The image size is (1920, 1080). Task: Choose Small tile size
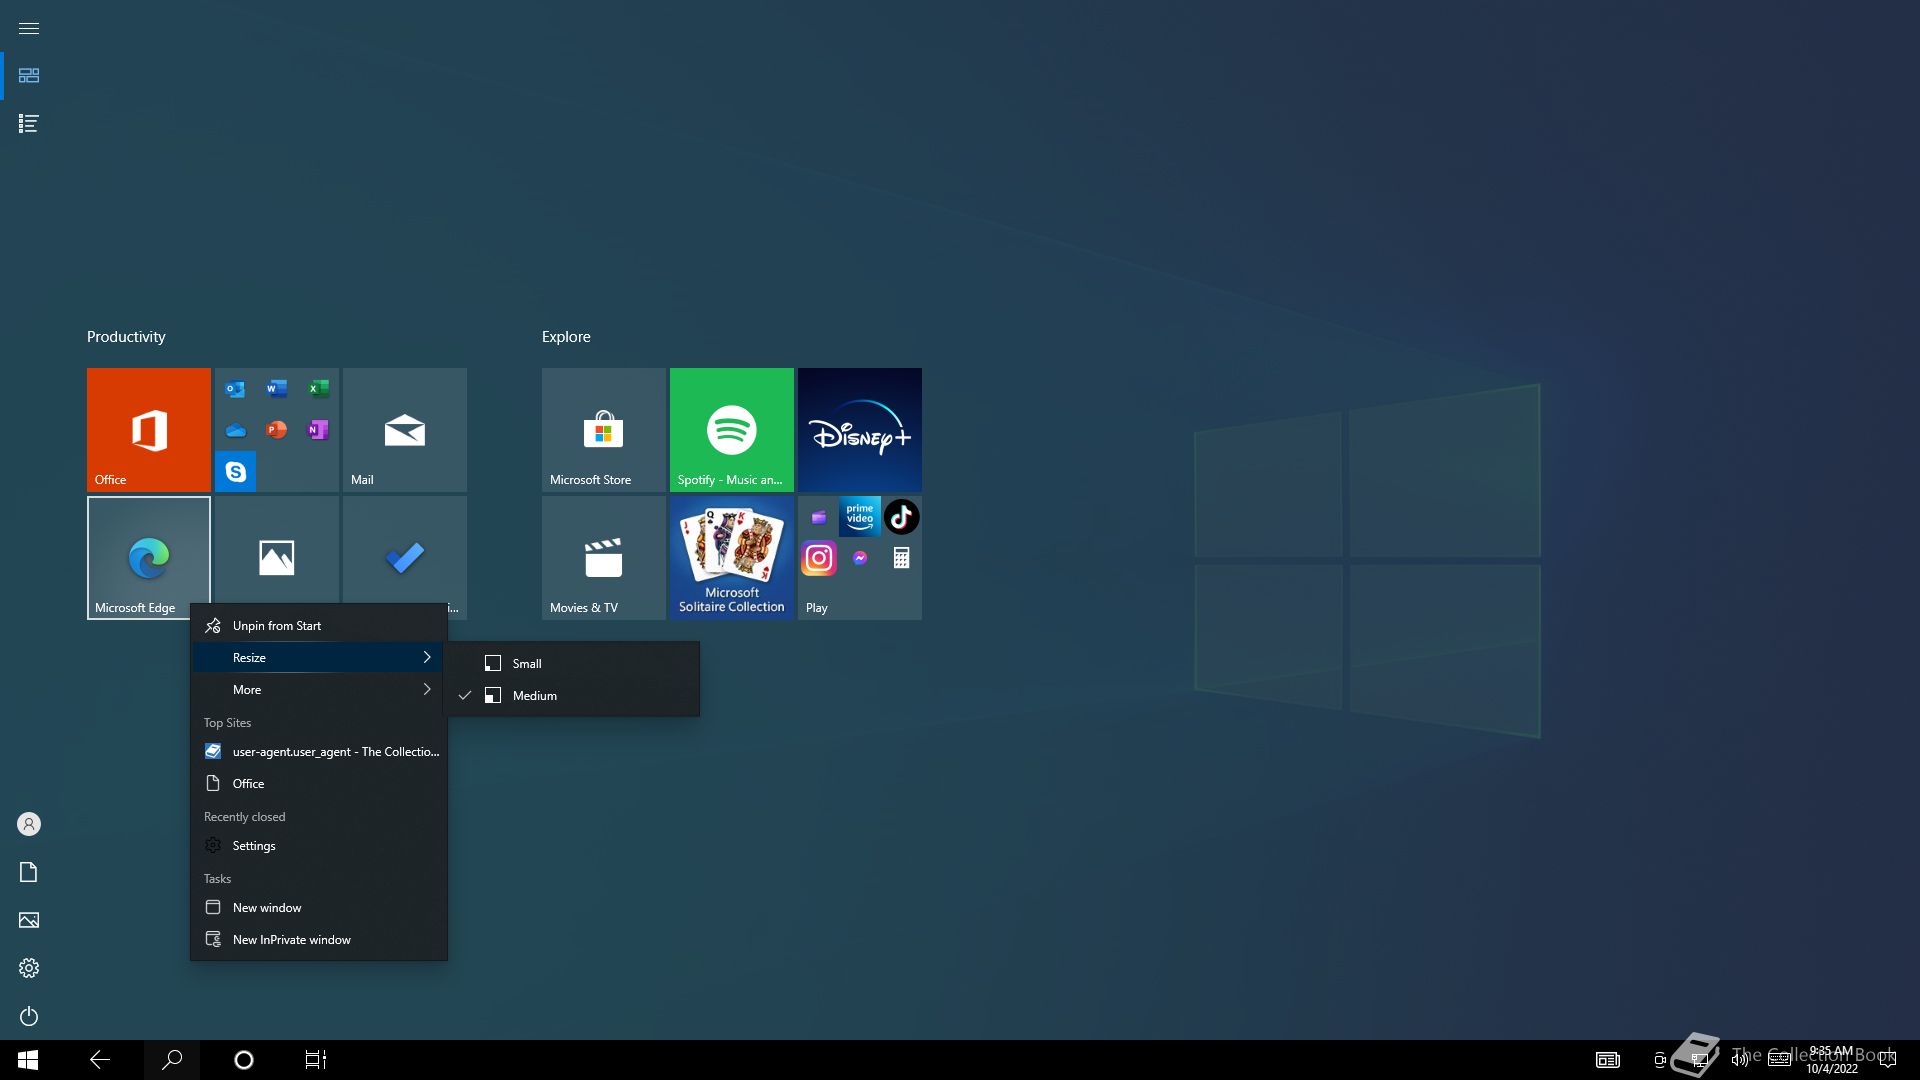click(572, 664)
